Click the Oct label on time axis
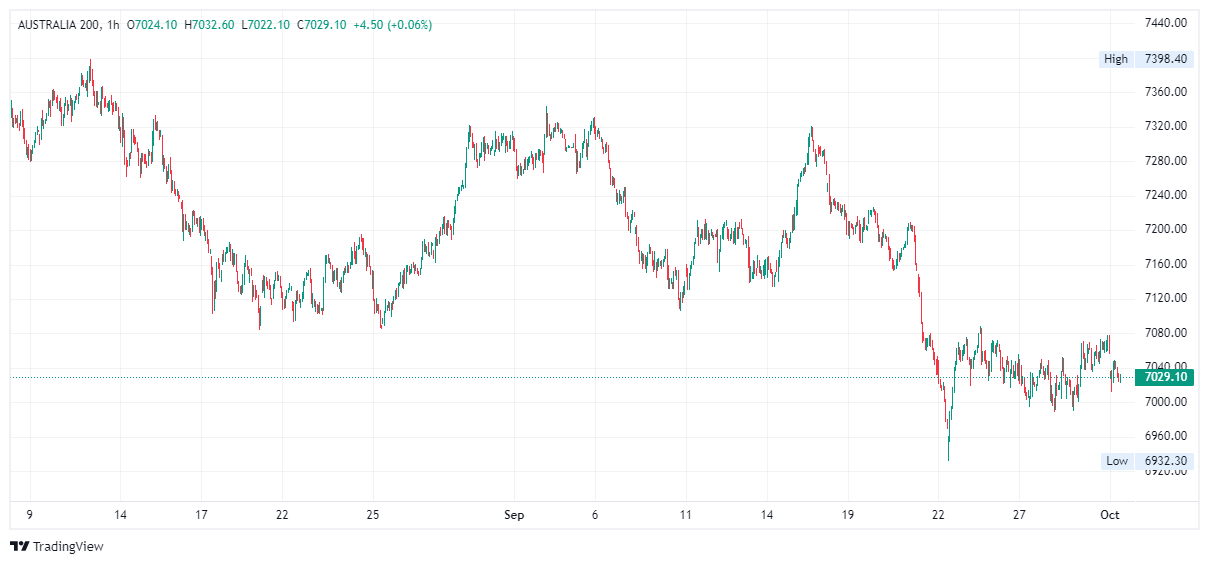This screenshot has height=564, width=1209. pos(1109,515)
